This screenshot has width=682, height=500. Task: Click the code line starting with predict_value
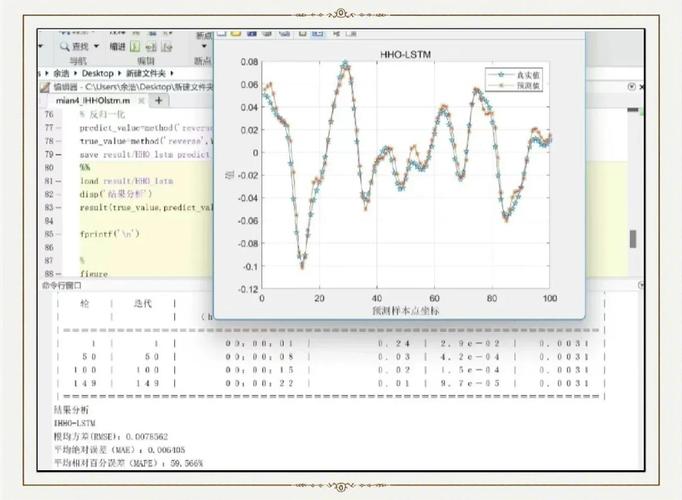[147, 128]
